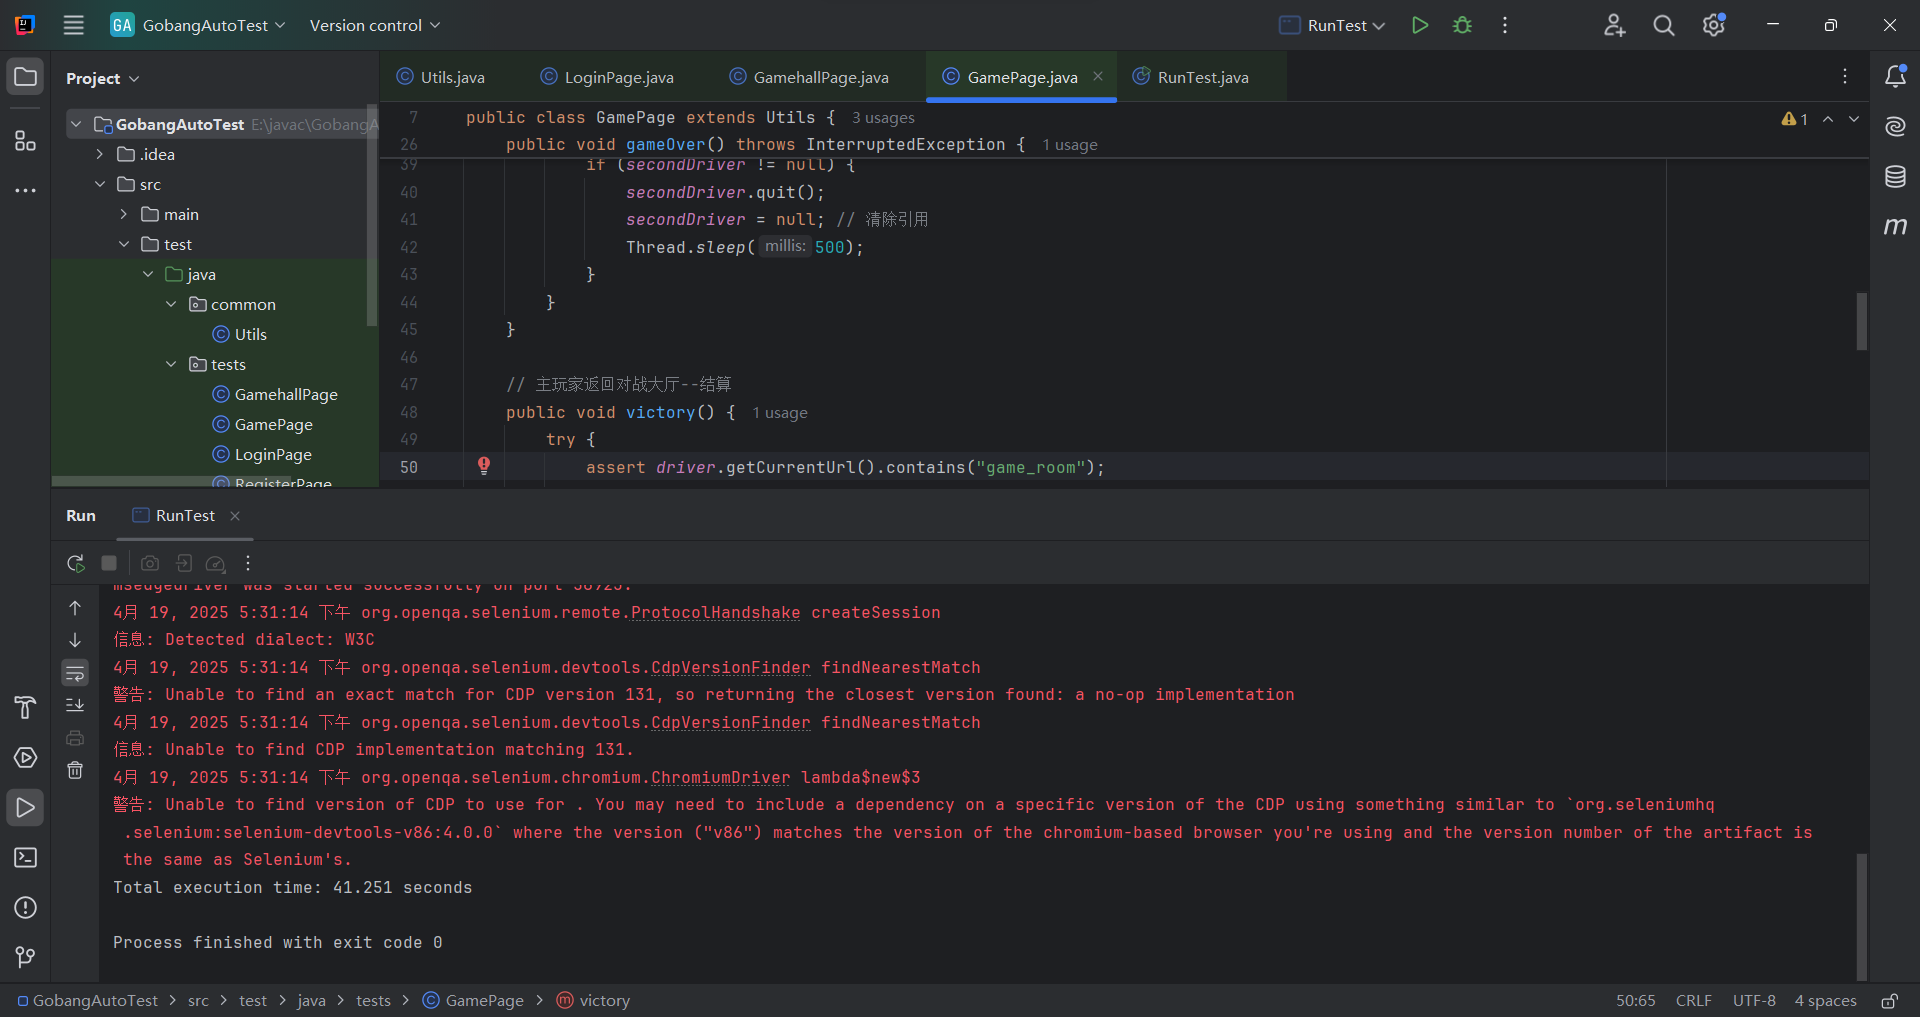Open Notifications bell icon
The image size is (1920, 1017).
[x=1895, y=76]
